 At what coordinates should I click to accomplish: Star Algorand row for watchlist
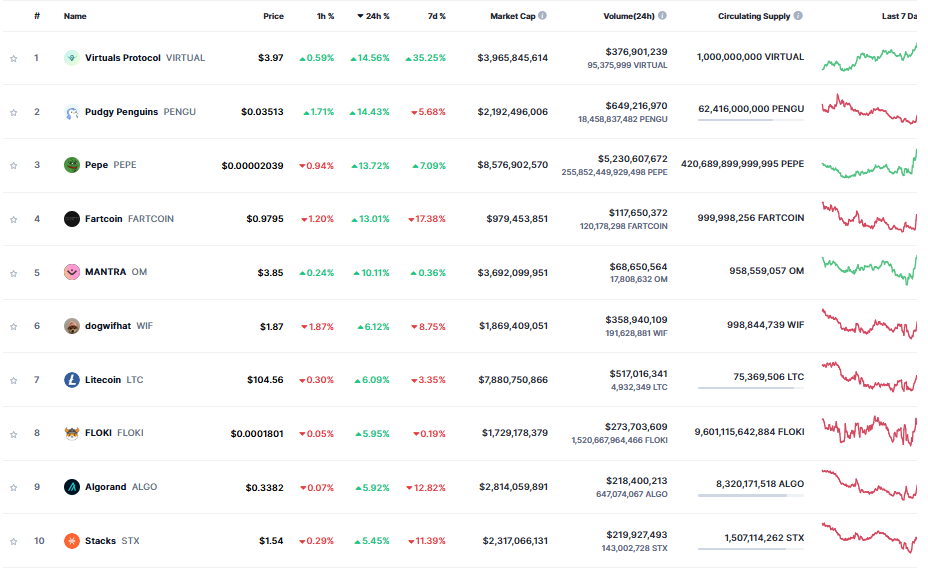click(x=14, y=488)
